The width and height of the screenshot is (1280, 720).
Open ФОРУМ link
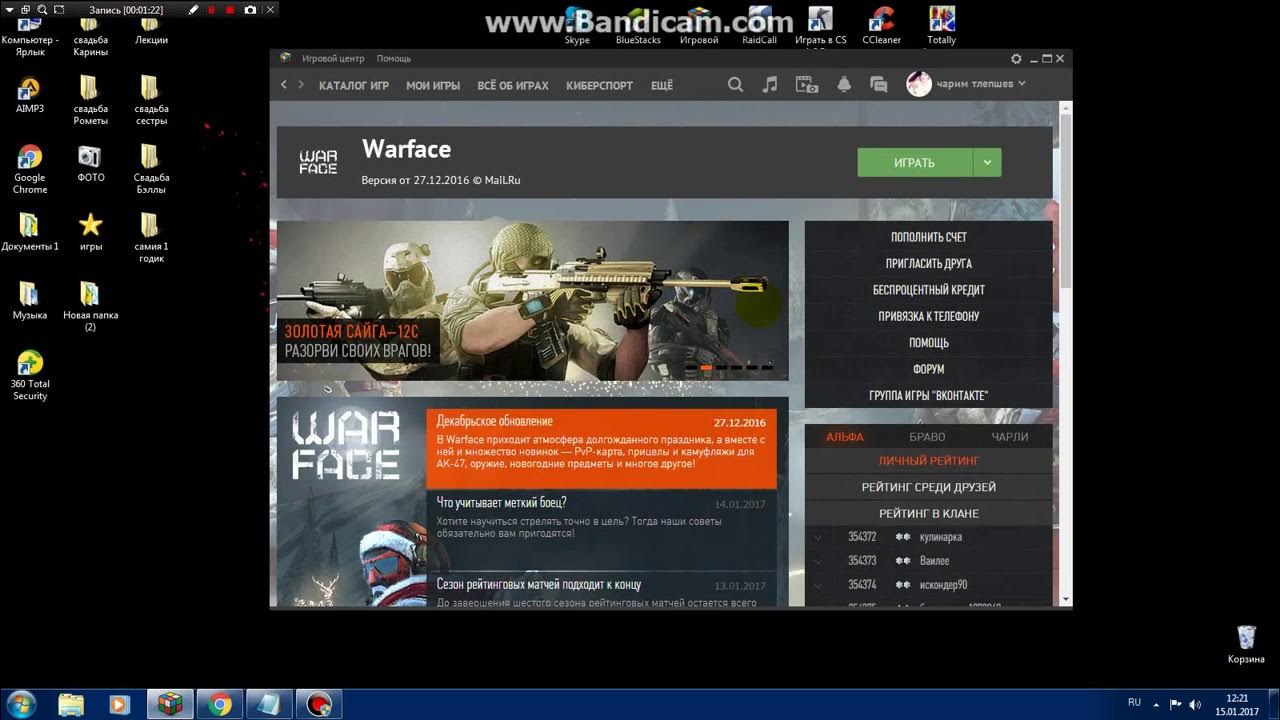(x=929, y=369)
